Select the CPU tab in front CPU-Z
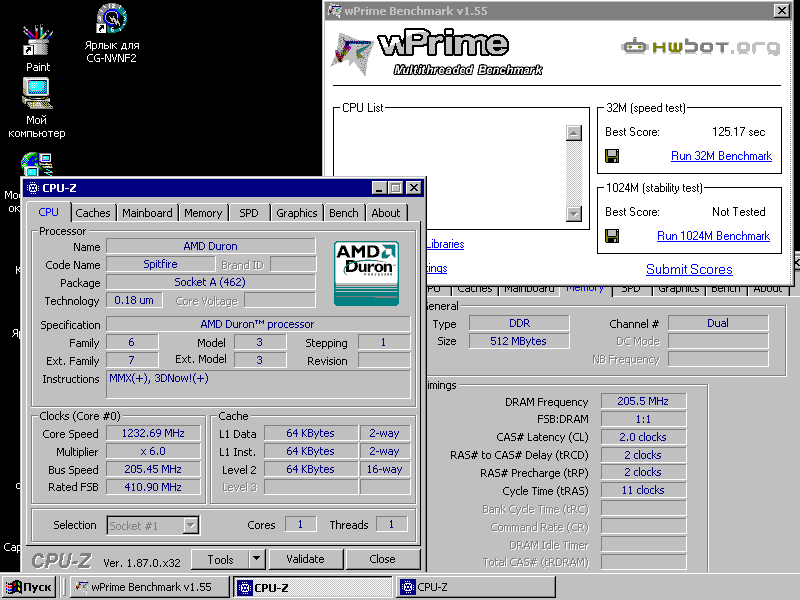The height and width of the screenshot is (600, 800). click(48, 212)
